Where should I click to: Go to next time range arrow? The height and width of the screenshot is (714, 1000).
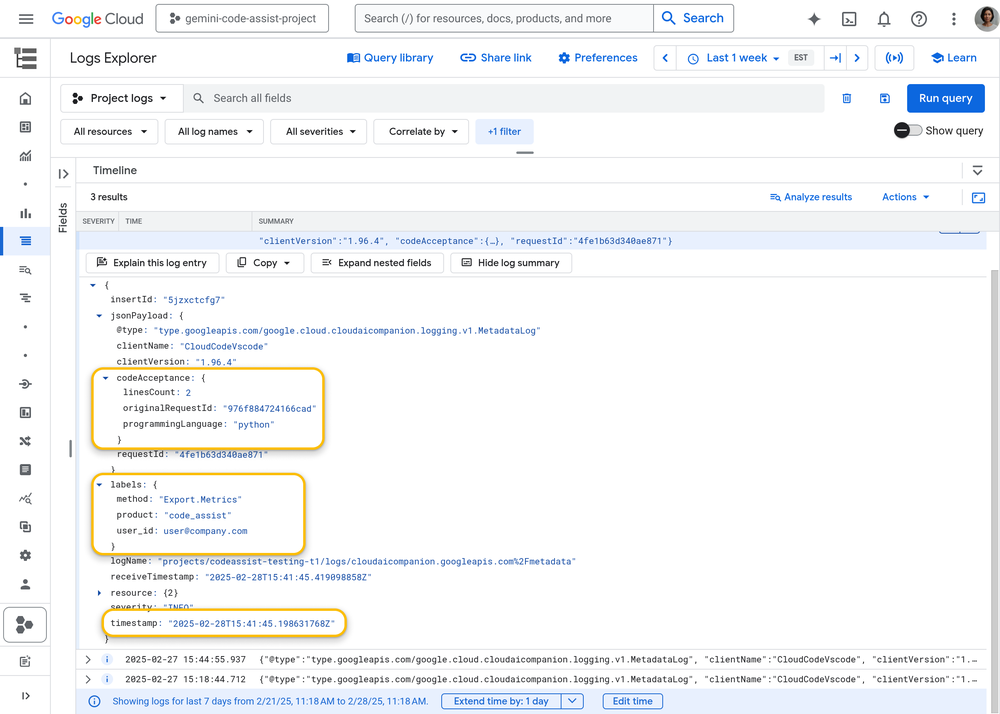coord(857,58)
